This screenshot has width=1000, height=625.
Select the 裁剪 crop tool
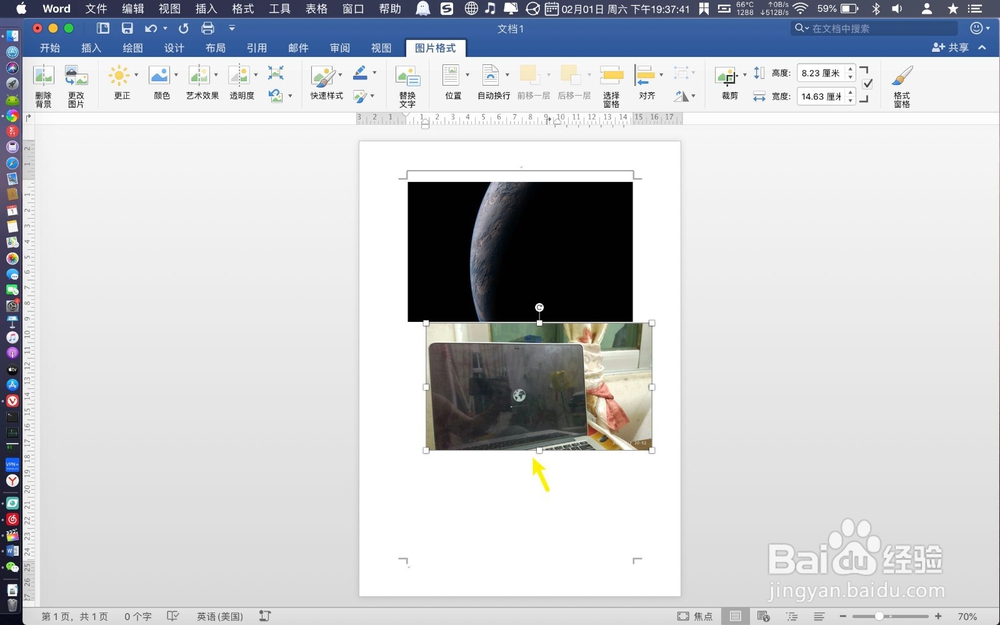pyautogui.click(x=726, y=77)
